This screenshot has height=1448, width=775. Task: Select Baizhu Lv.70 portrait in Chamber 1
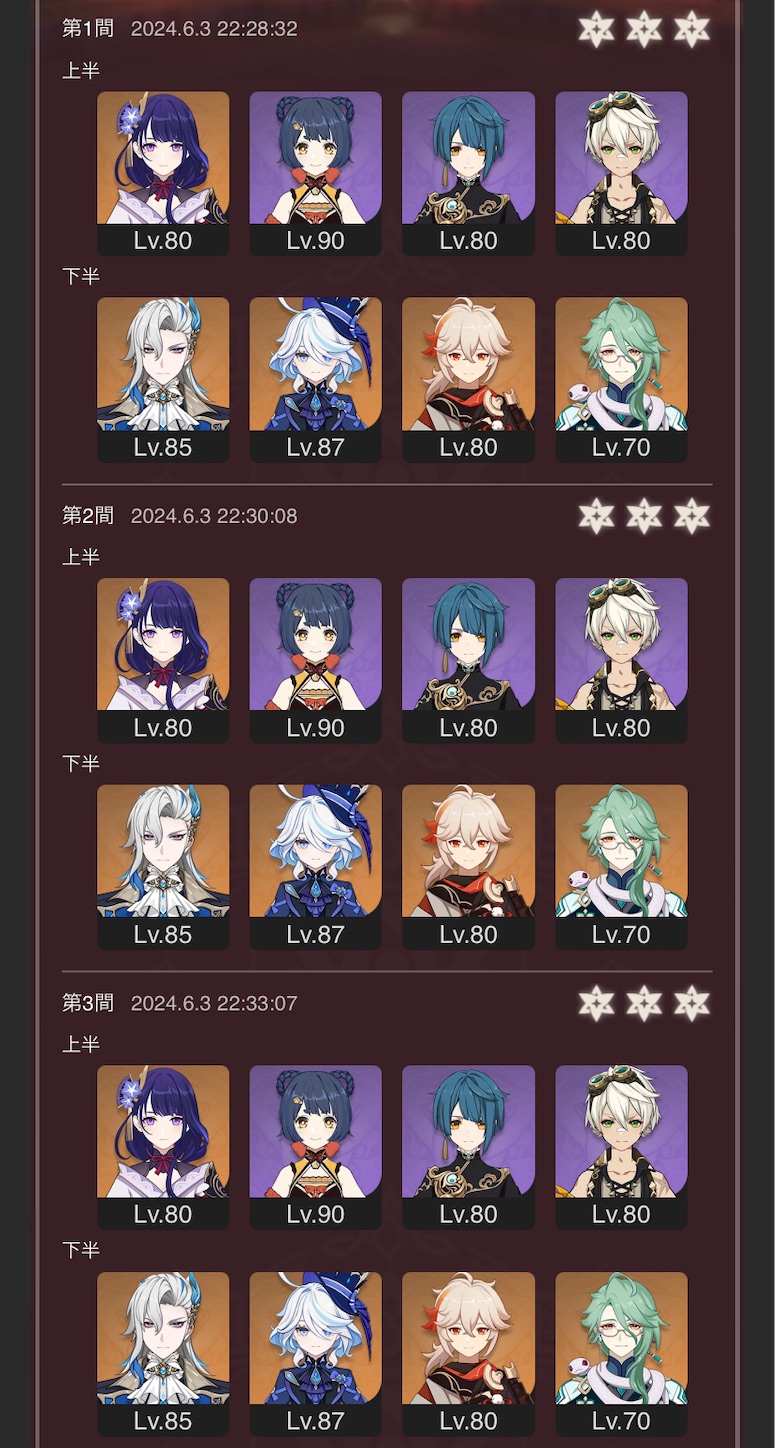[x=621, y=380]
